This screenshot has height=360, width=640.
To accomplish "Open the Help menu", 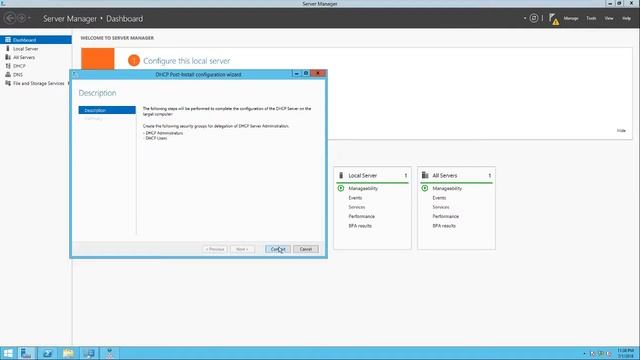I will click(x=626, y=18).
